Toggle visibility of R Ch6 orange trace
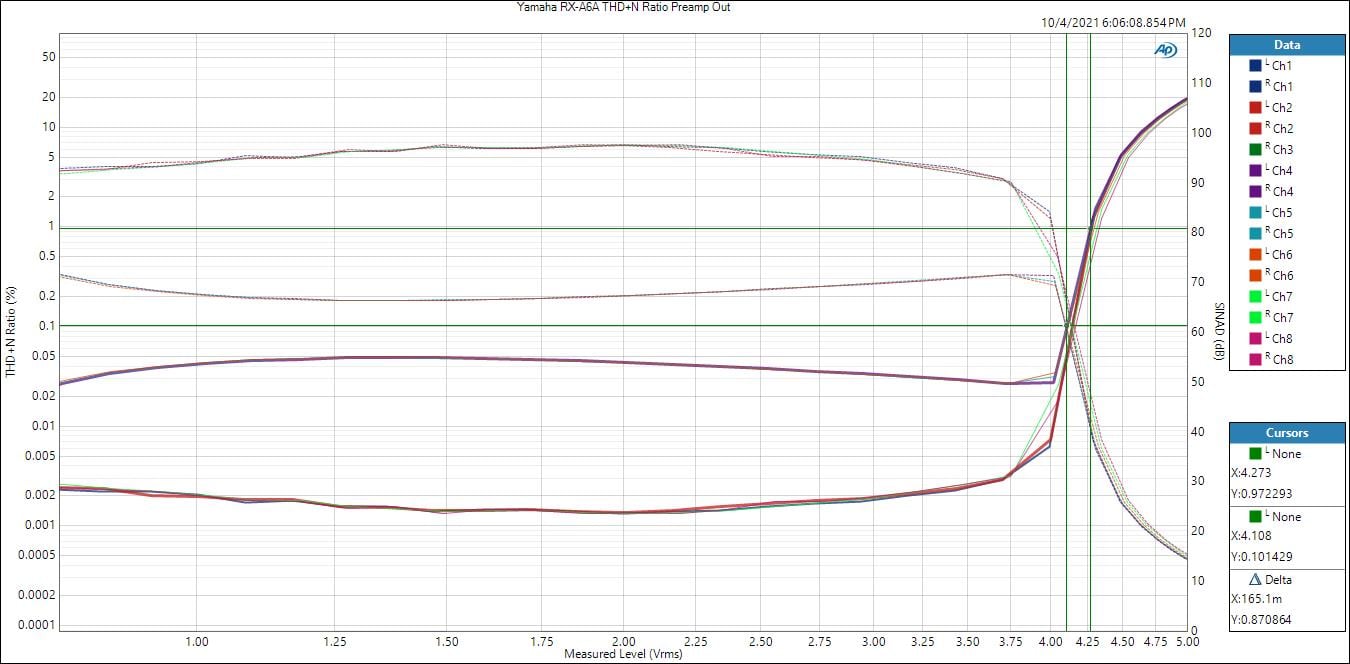The height and width of the screenshot is (664, 1350). (1255, 275)
